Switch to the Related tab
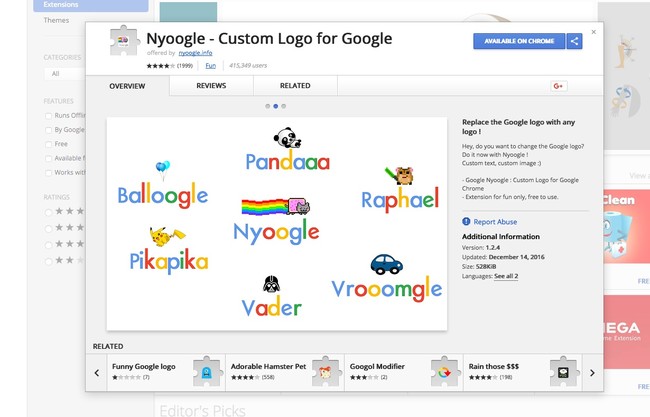 295,86
